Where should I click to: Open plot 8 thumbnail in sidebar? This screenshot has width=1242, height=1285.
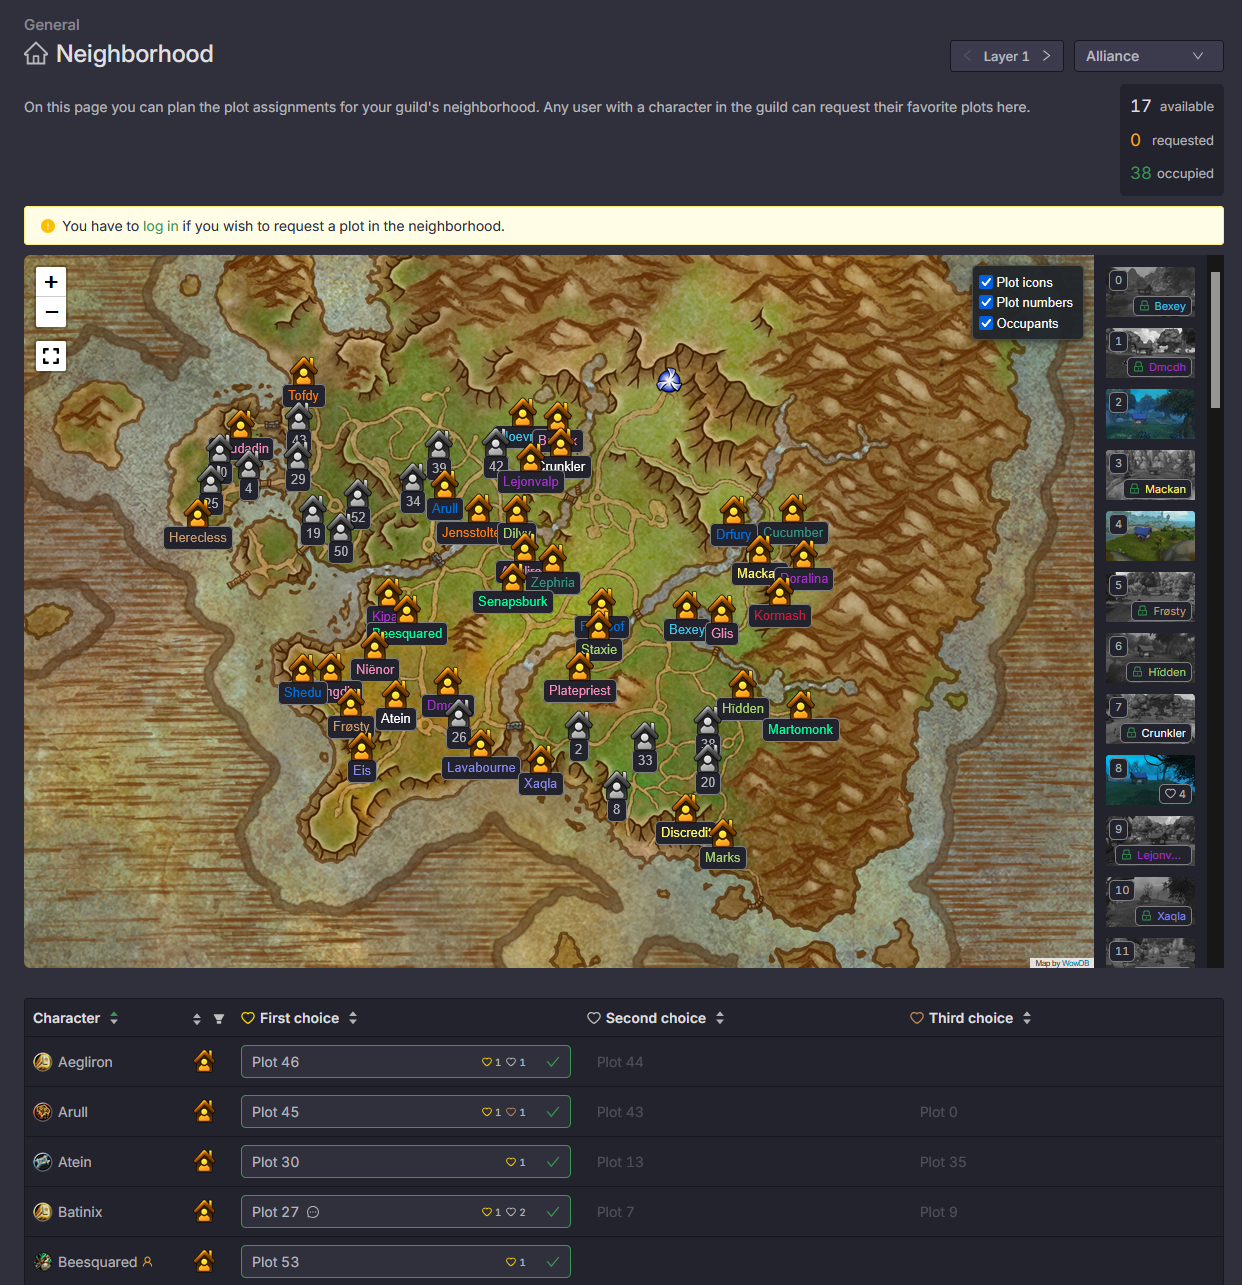click(x=1150, y=780)
